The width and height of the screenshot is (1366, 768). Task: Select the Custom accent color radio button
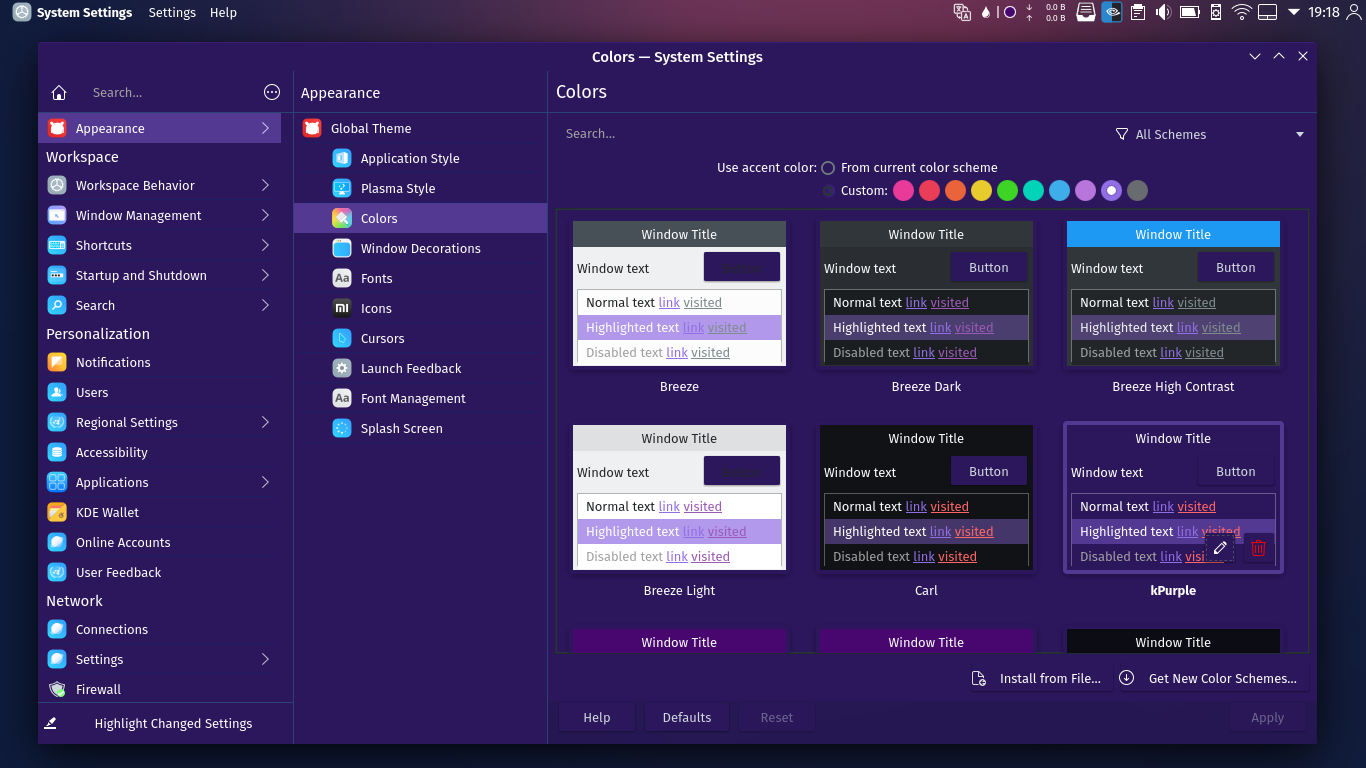pyautogui.click(x=828, y=190)
